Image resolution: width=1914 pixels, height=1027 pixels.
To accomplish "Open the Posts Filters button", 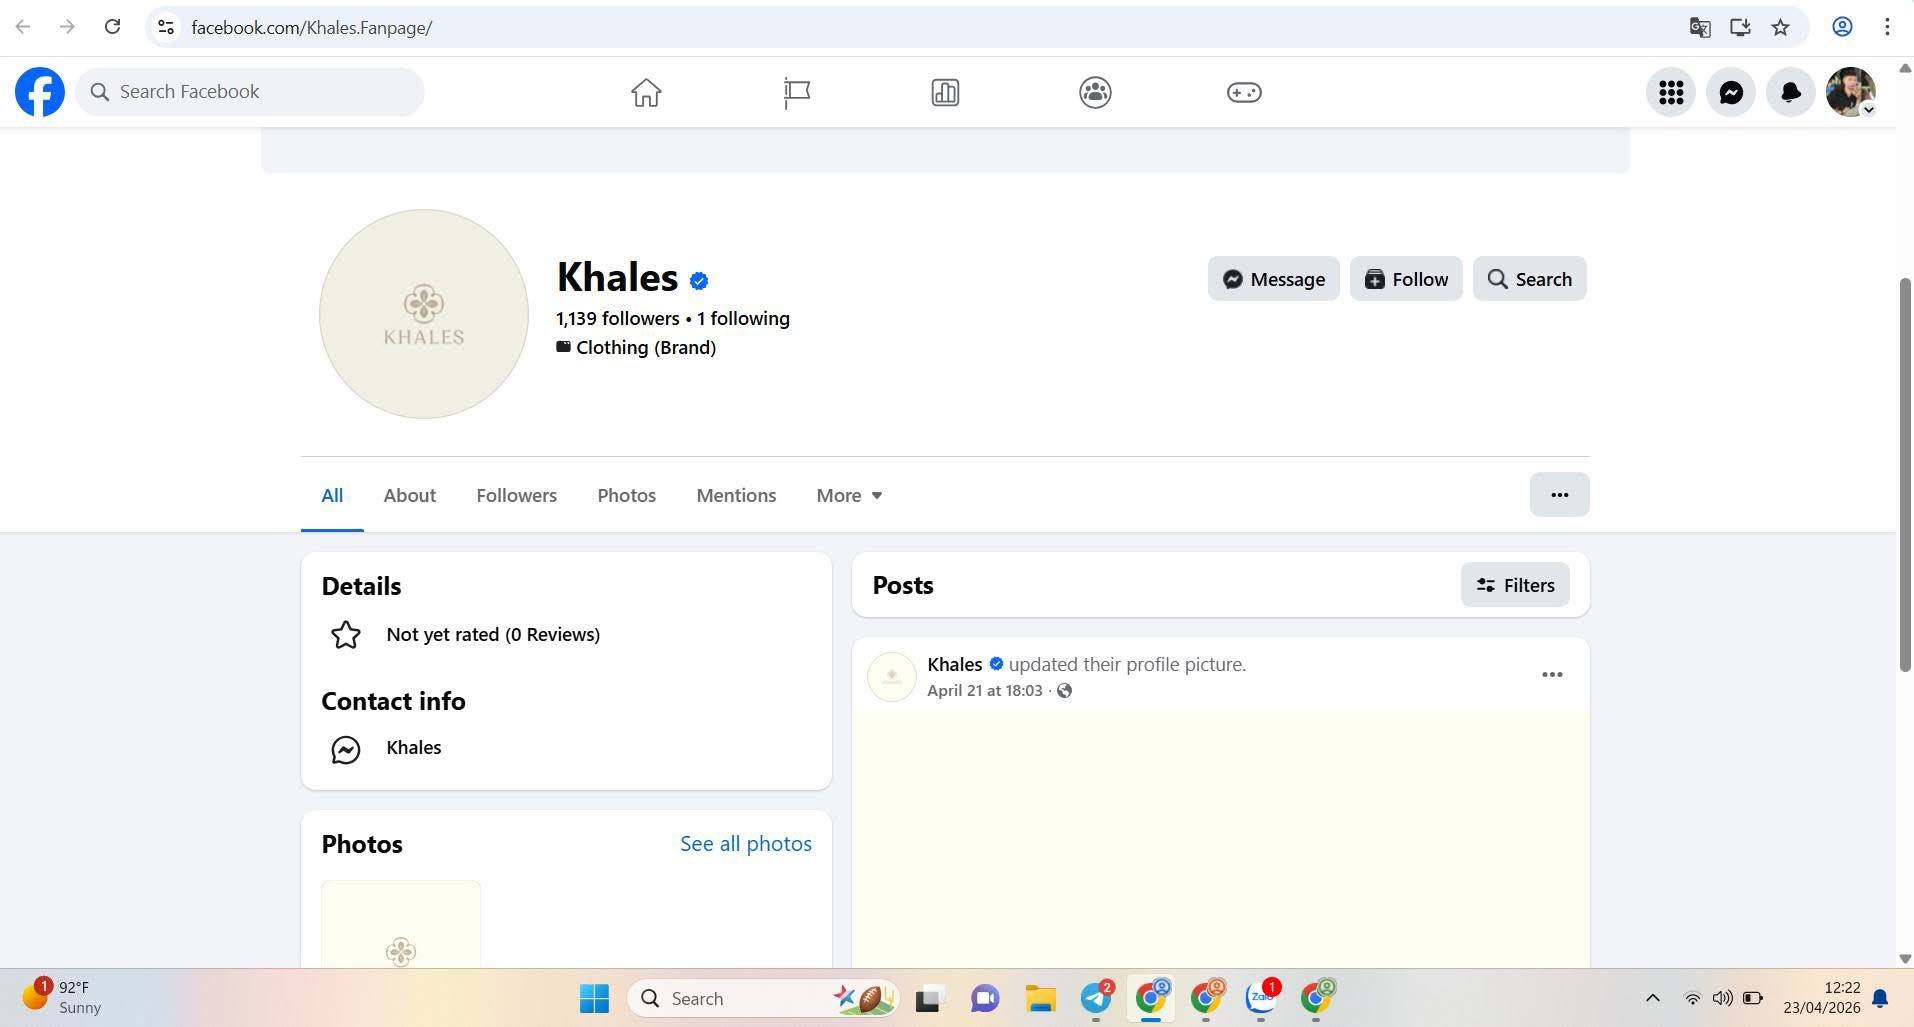I will [1515, 585].
